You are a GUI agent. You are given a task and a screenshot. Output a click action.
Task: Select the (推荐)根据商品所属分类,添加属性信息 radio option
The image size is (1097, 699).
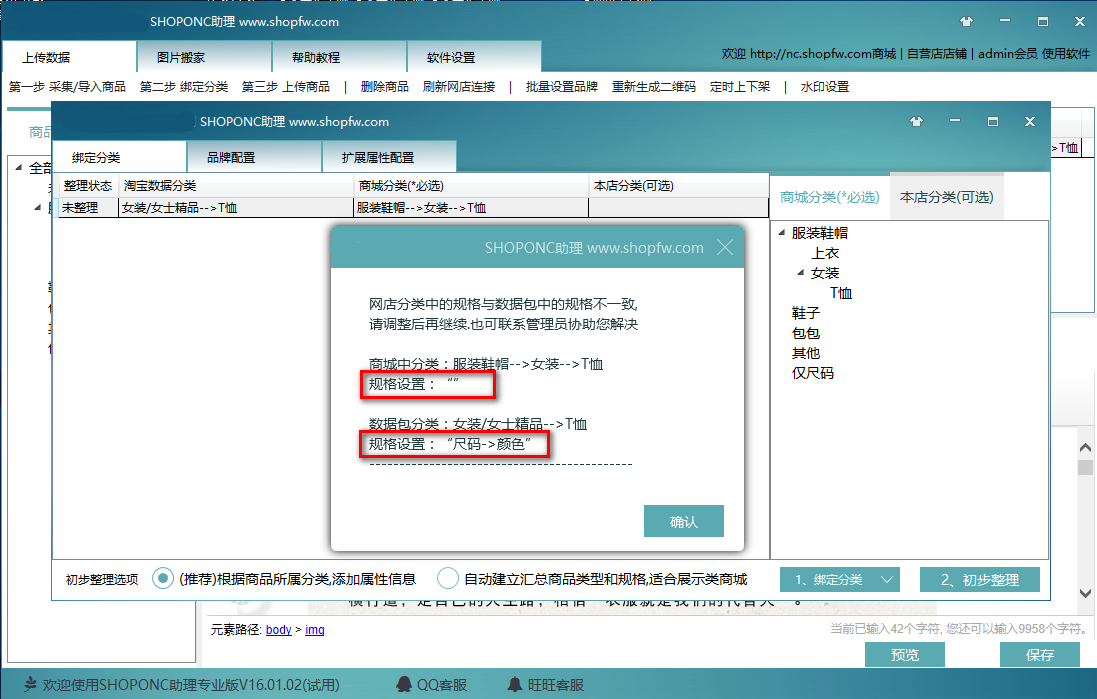163,579
